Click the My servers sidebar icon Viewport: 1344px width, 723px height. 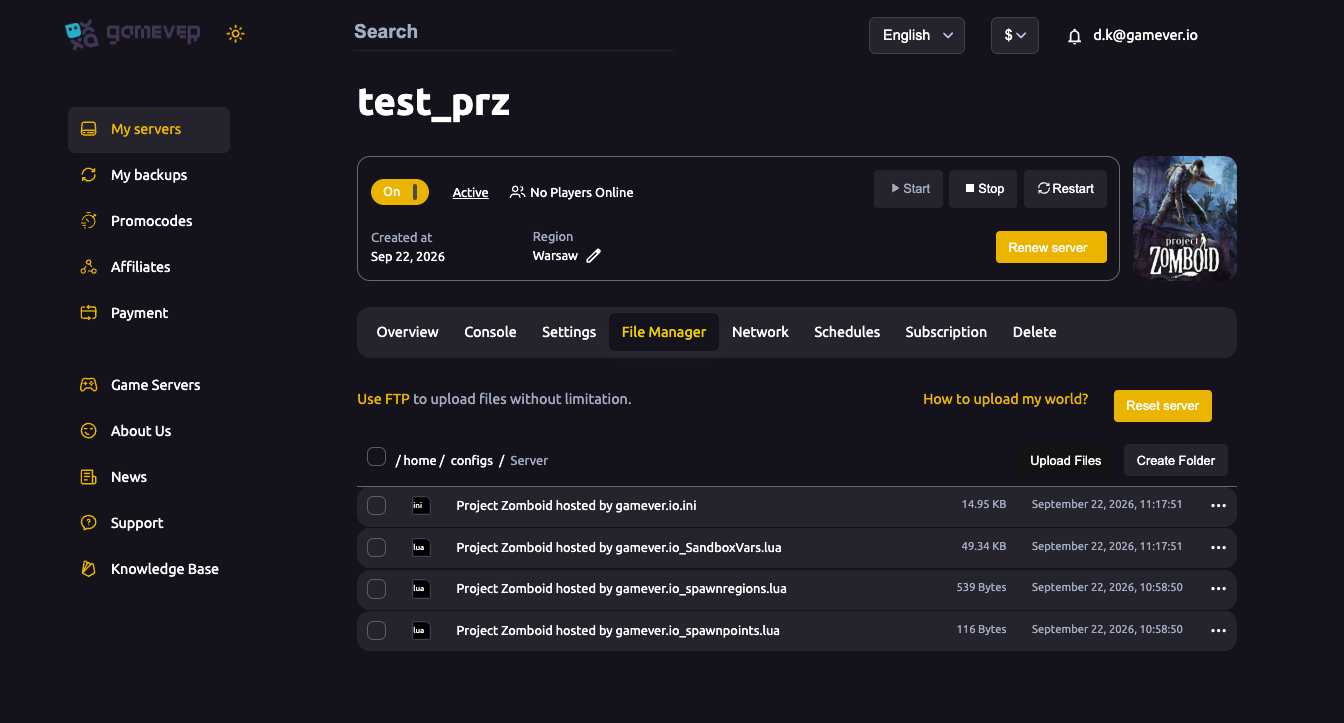pos(89,129)
